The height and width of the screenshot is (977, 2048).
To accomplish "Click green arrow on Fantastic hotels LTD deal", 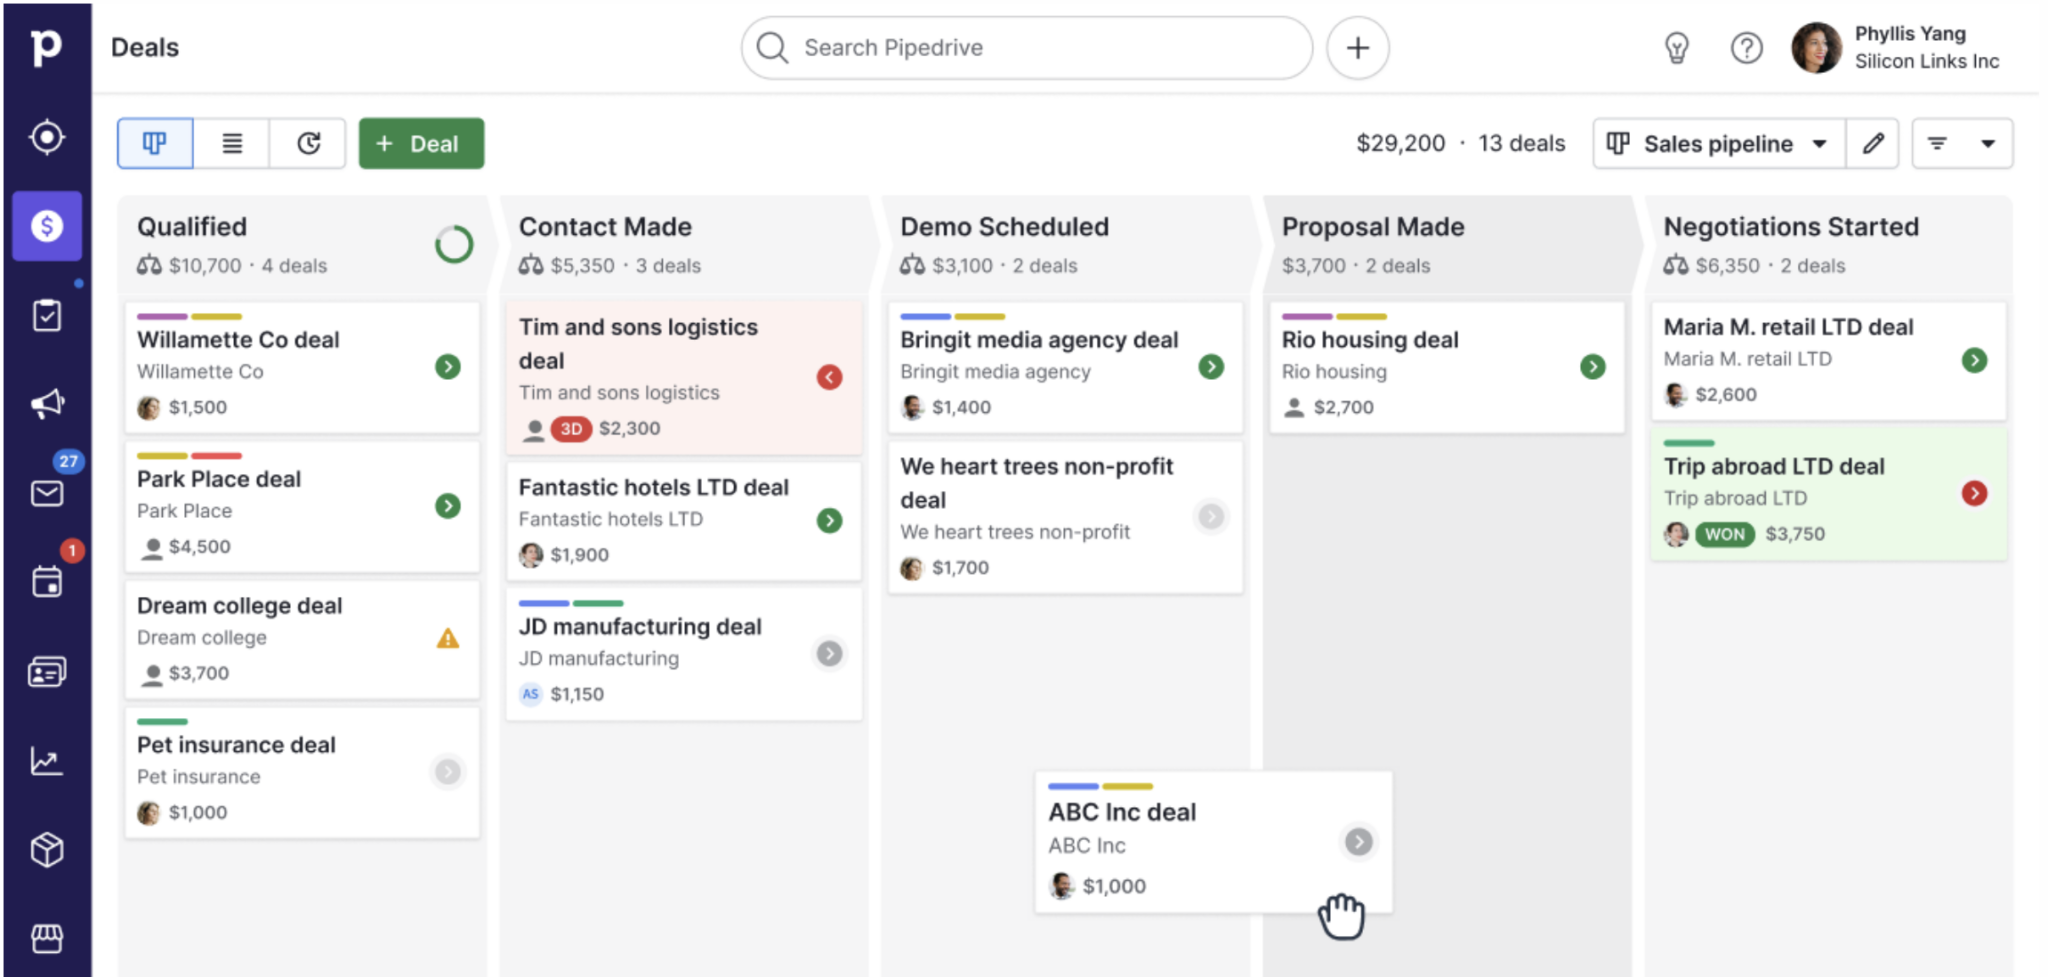I will 829,520.
